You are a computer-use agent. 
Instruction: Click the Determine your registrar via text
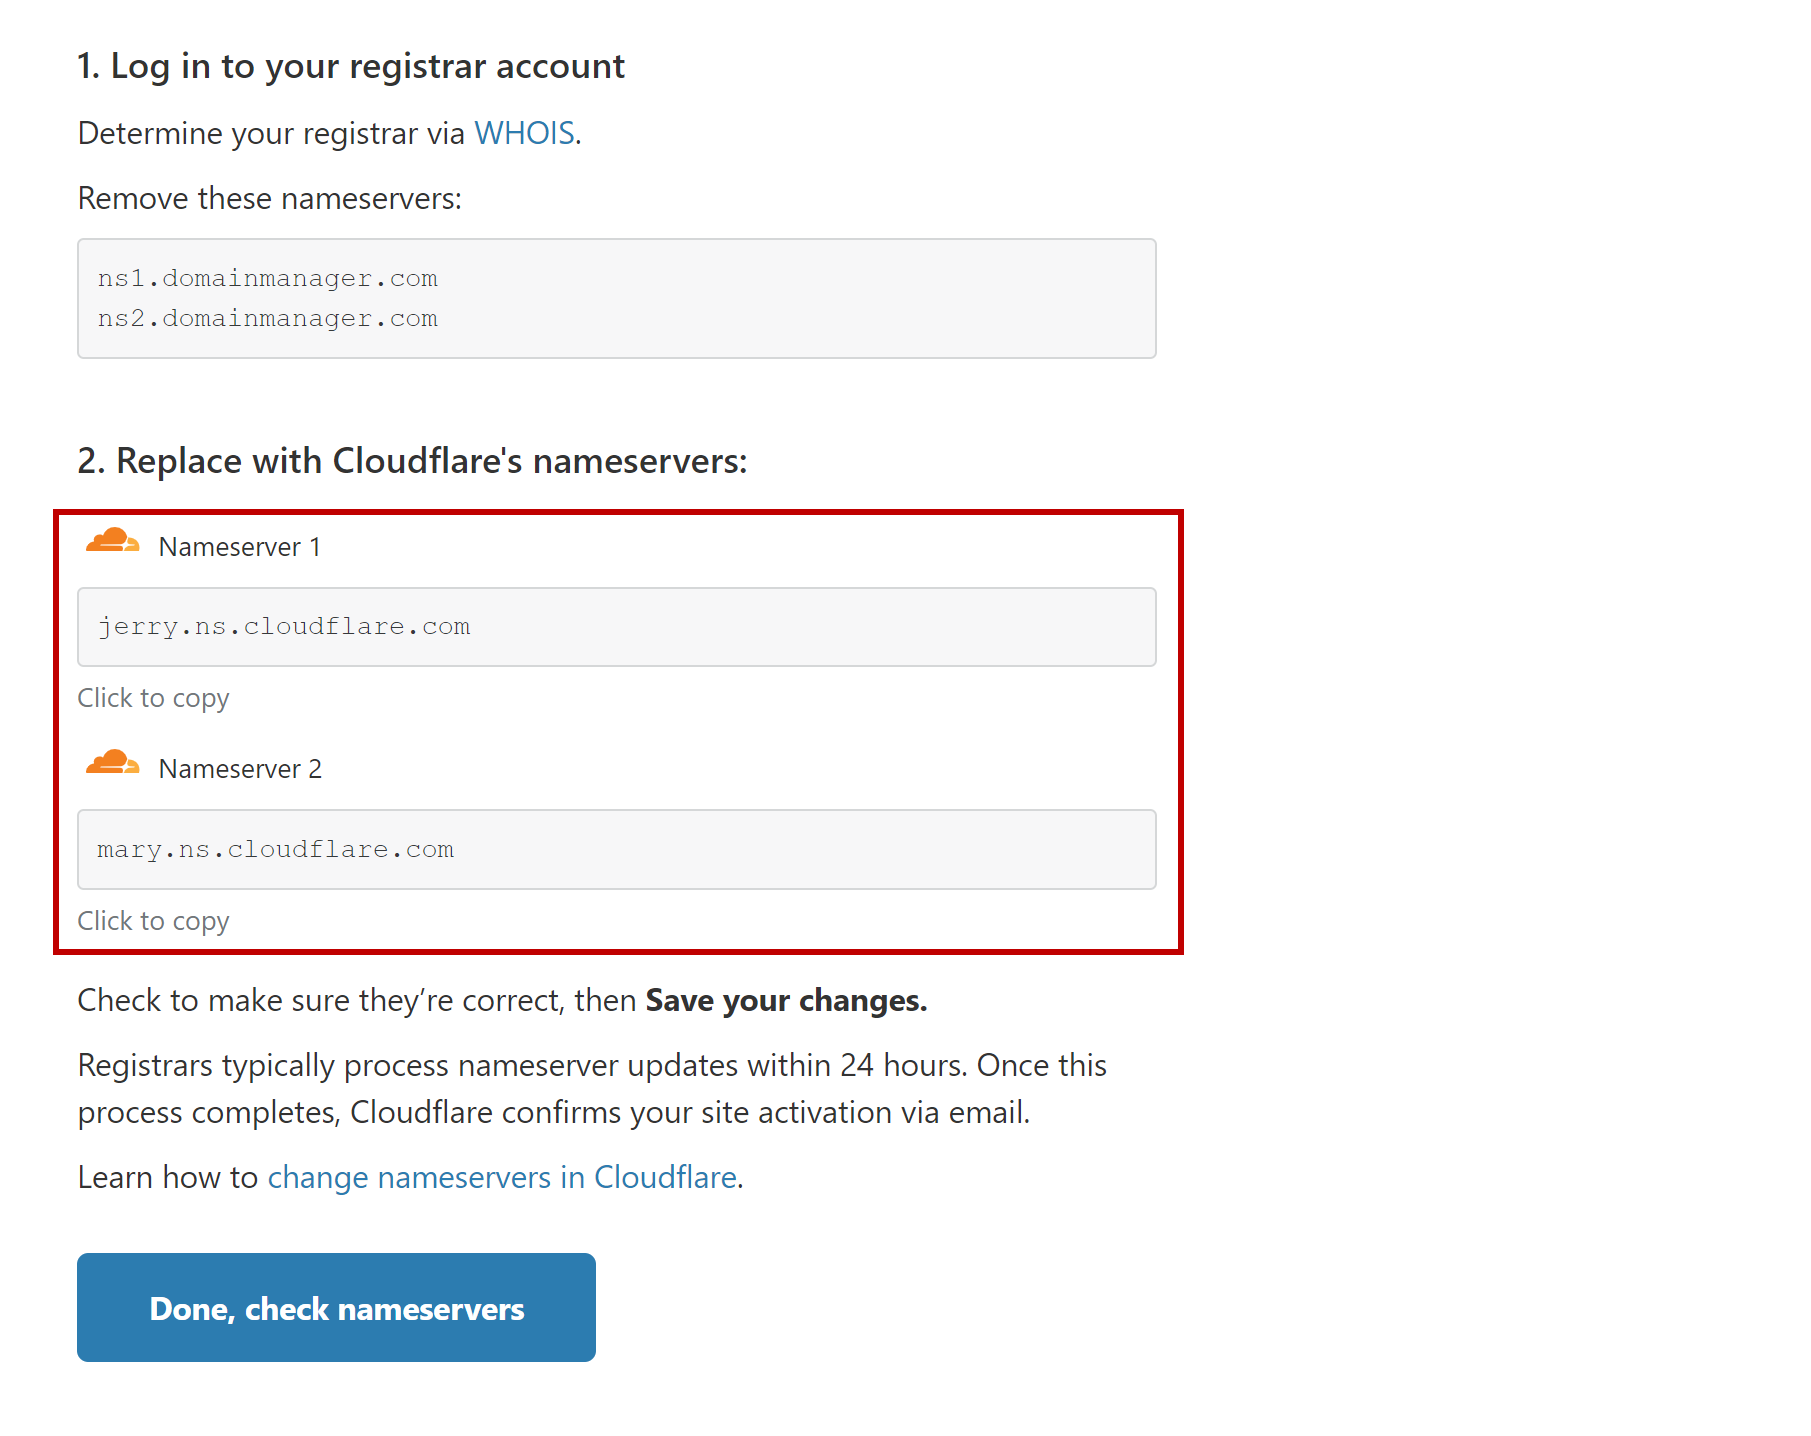click(x=271, y=133)
